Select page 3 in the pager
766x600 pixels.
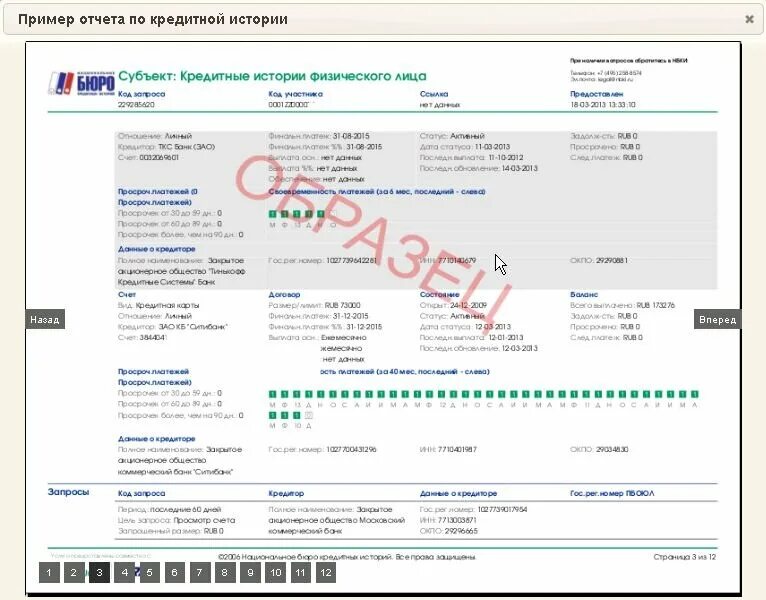click(x=99, y=573)
